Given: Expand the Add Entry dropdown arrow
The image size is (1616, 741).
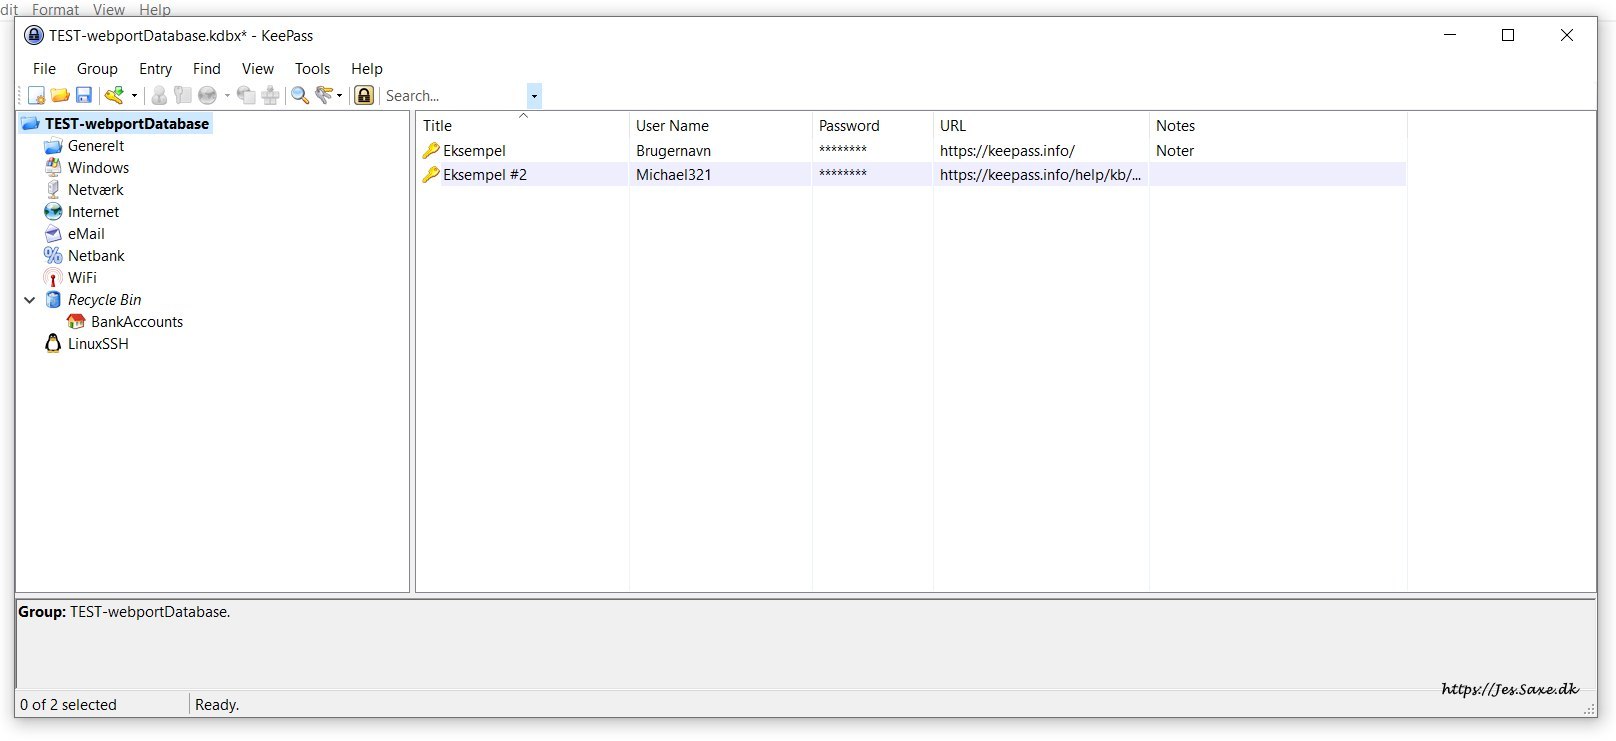Looking at the screenshot, I should 134,96.
